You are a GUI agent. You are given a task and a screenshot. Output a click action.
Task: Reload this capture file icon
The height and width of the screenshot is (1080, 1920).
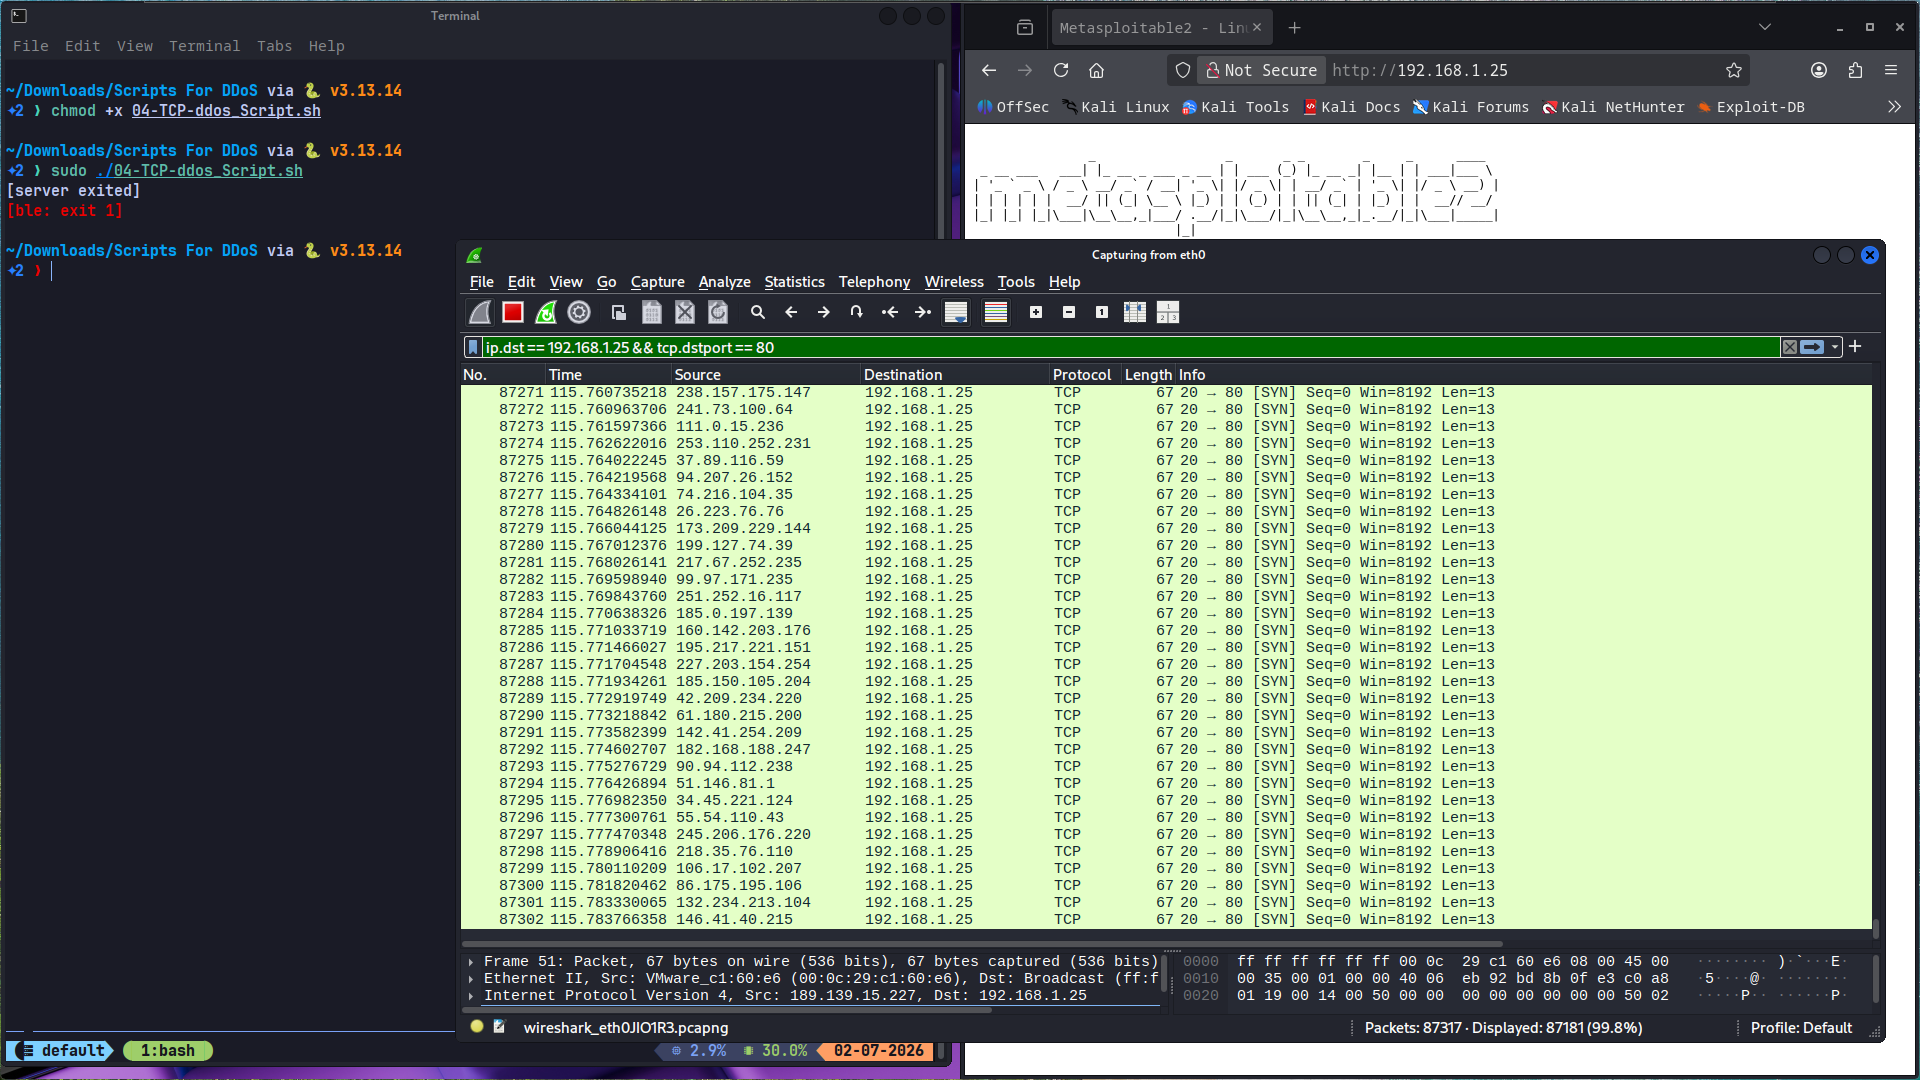click(718, 313)
